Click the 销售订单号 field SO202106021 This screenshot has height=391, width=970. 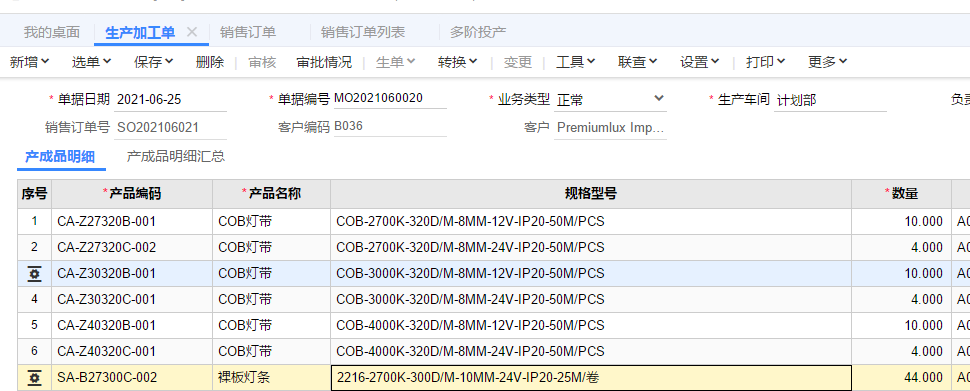170,127
